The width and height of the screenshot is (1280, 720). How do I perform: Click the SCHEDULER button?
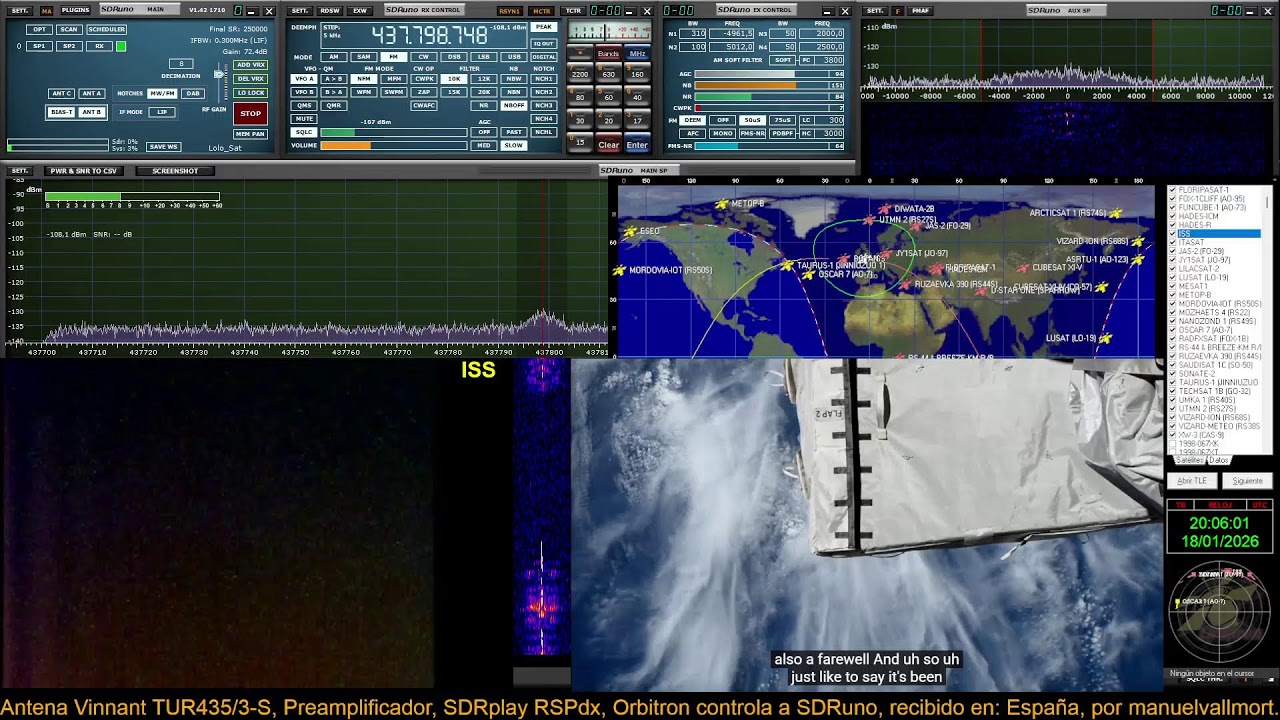106,30
